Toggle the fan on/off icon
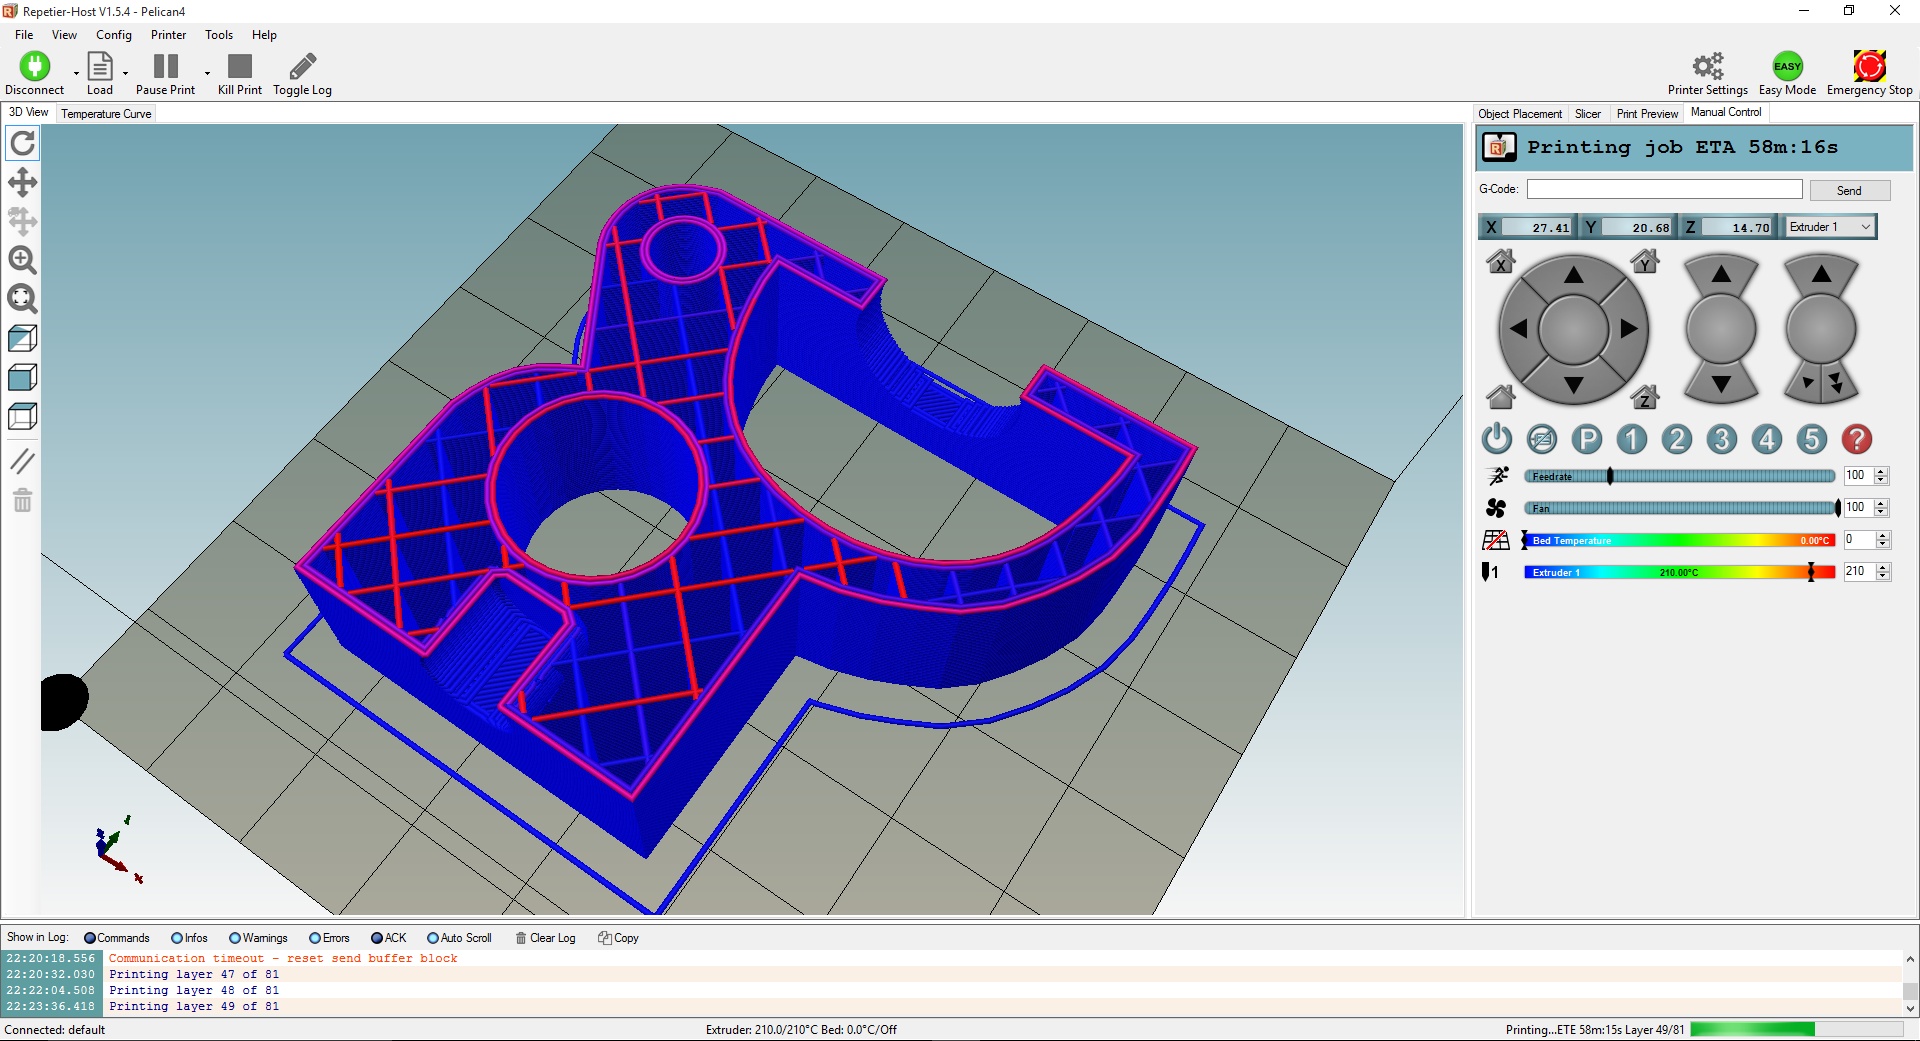 (x=1496, y=508)
